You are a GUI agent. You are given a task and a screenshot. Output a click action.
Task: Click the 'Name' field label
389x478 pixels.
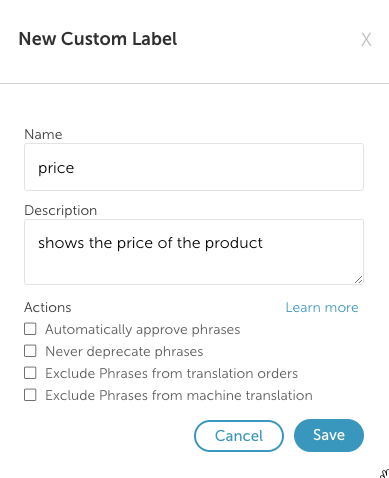[43, 135]
